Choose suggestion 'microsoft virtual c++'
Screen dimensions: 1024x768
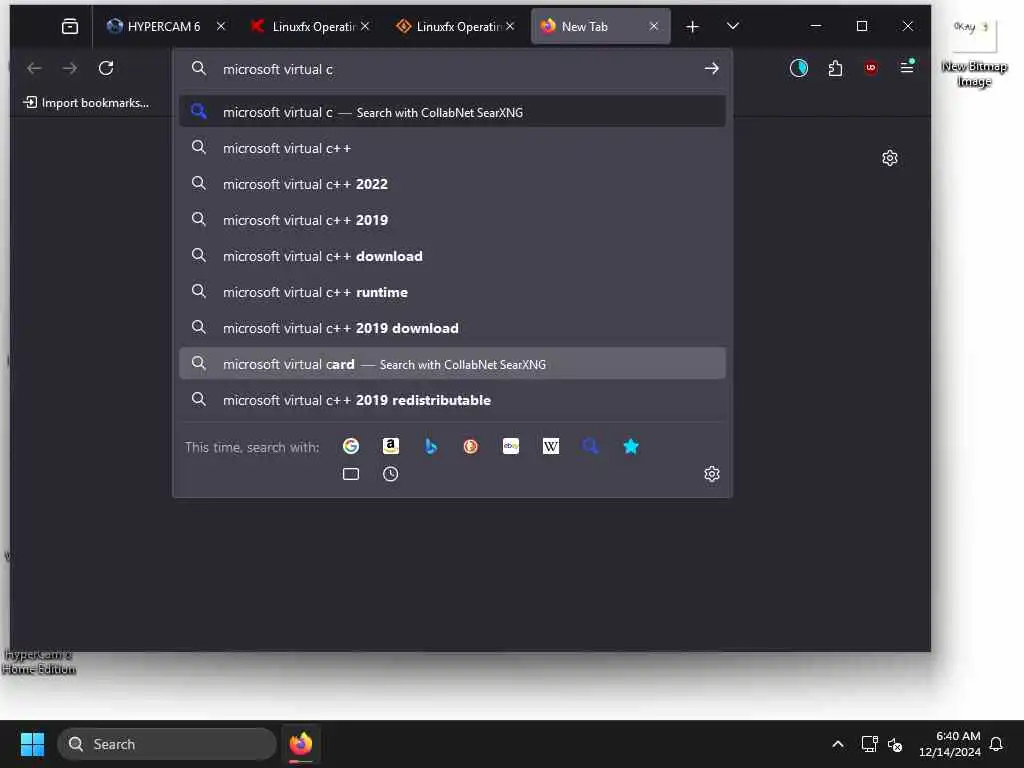(453, 148)
